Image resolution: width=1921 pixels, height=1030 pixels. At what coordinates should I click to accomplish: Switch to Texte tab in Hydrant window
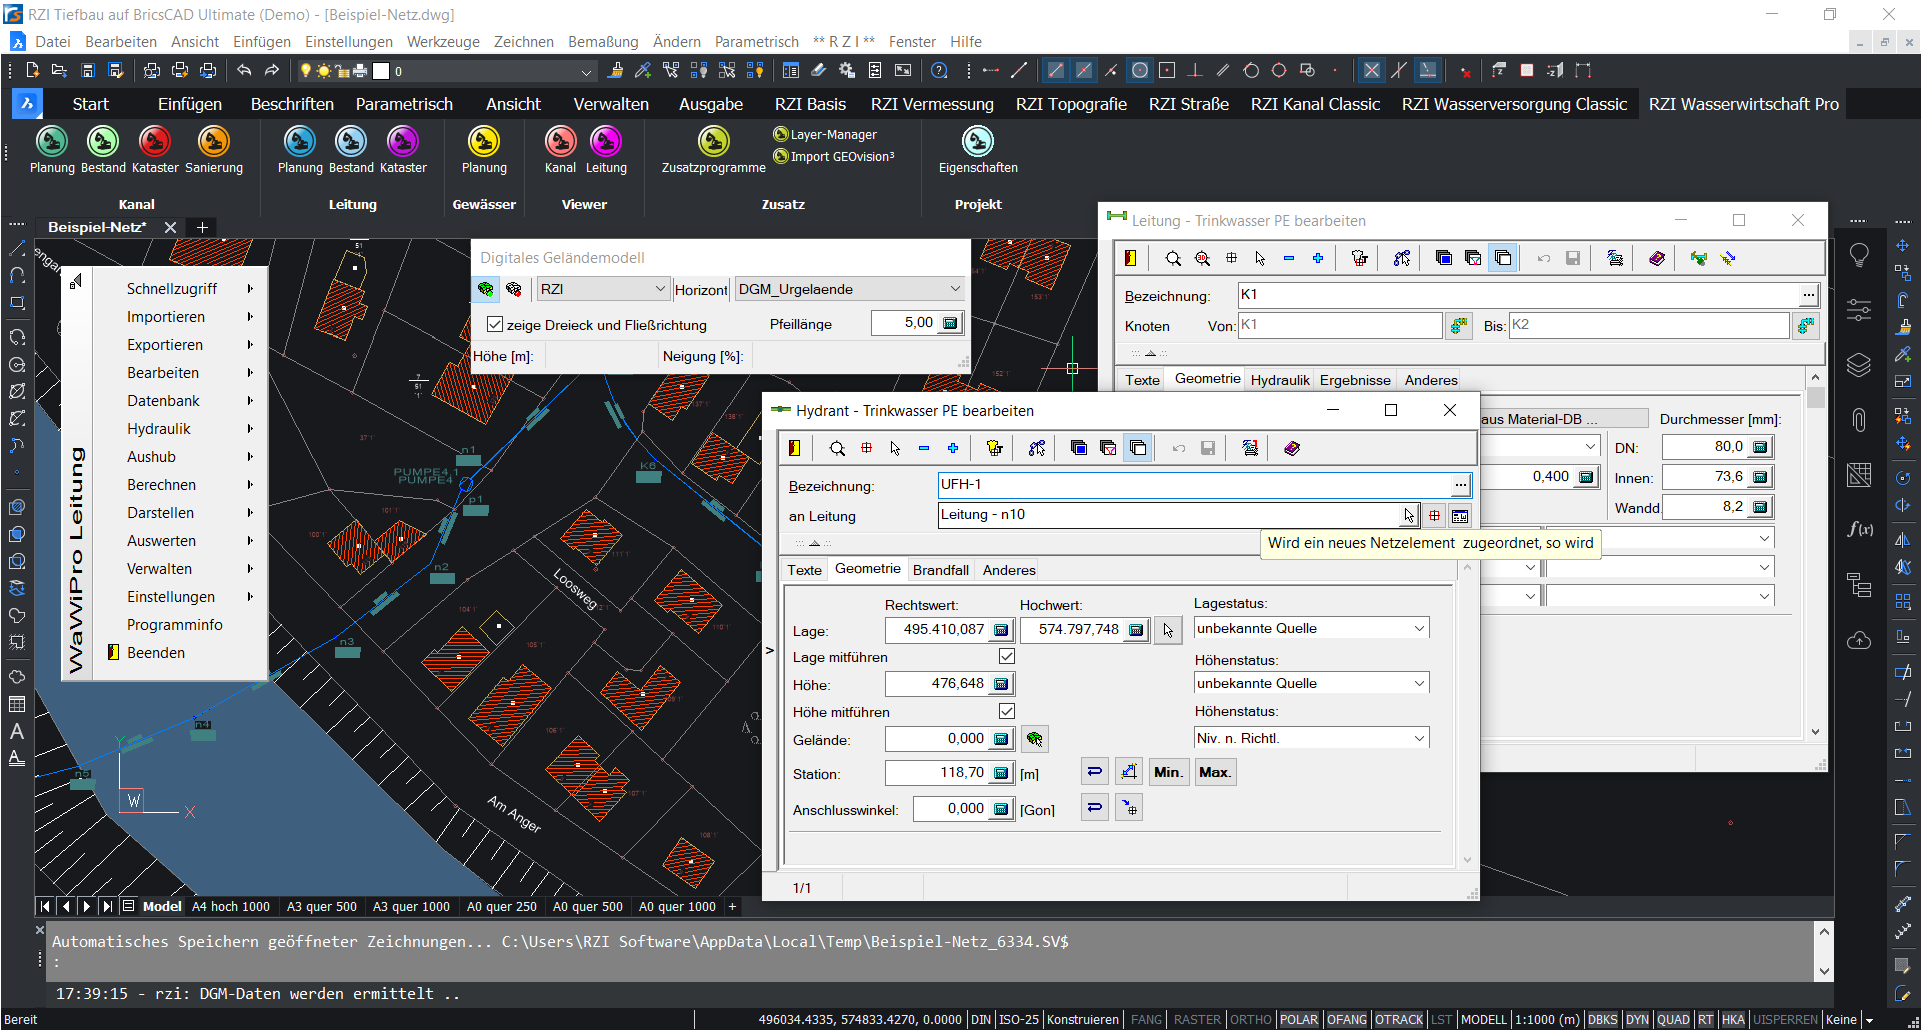[x=804, y=570]
